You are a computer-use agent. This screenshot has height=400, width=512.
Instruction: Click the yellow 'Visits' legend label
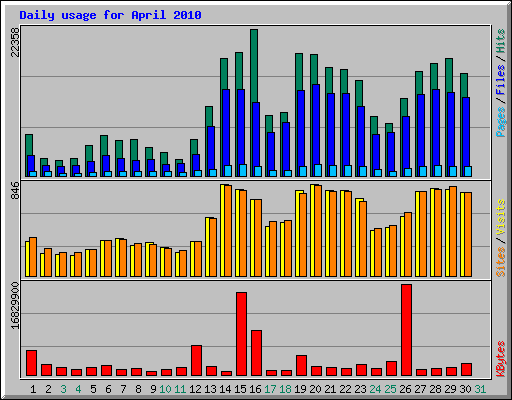tap(500, 218)
